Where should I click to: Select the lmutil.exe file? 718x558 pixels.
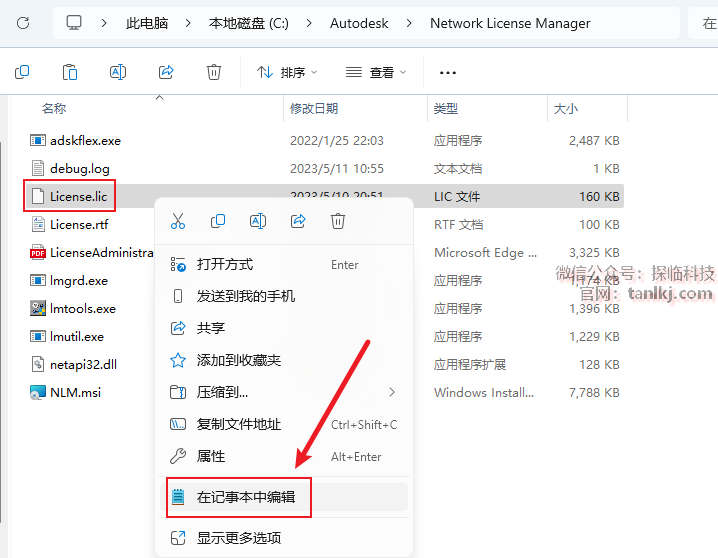pos(77,336)
